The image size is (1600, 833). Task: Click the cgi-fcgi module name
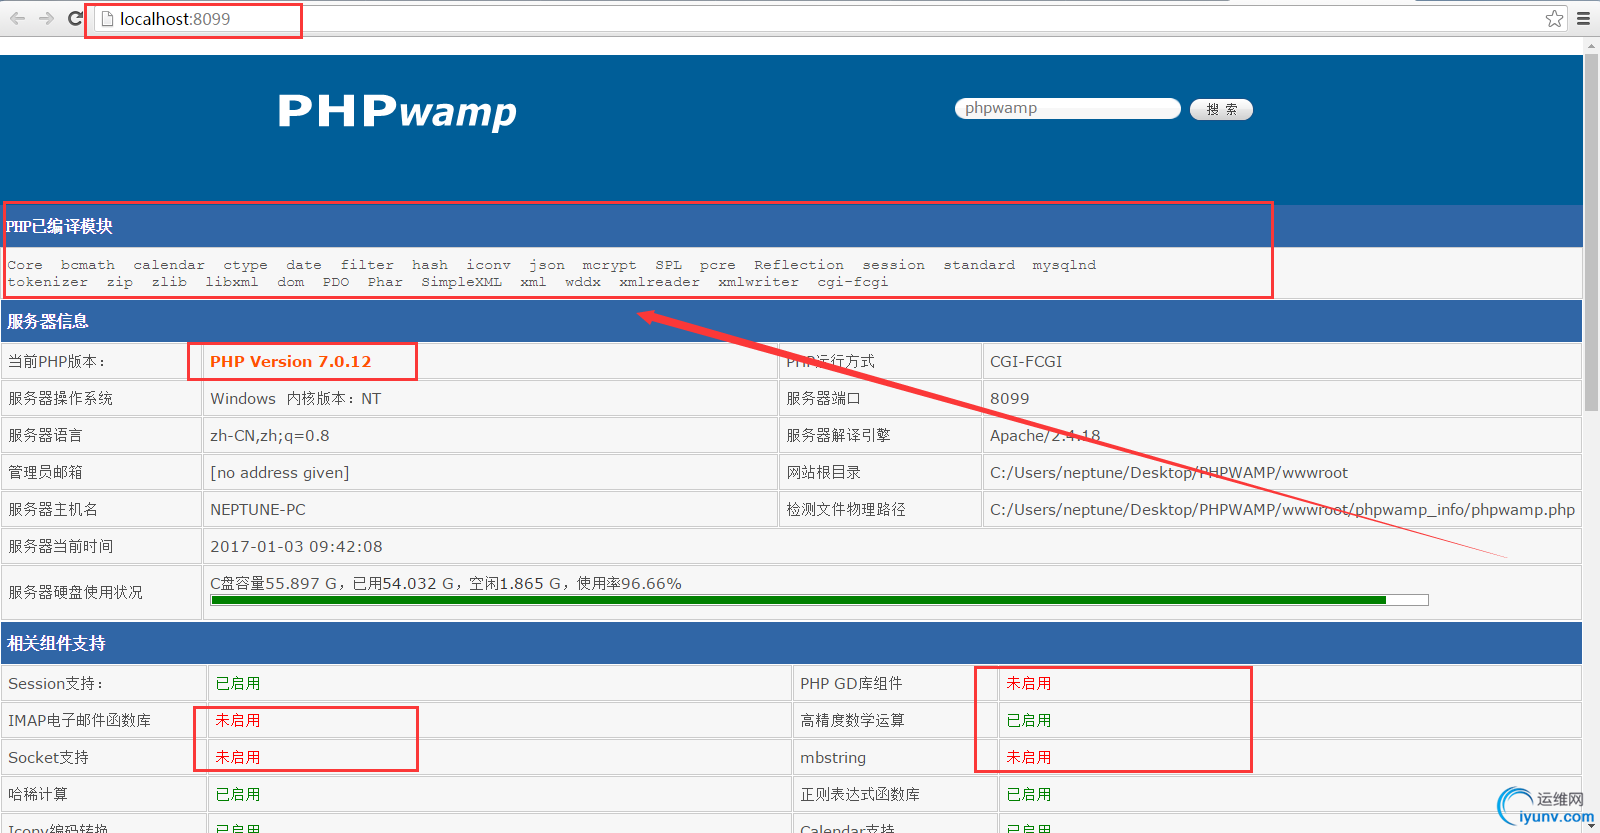(x=852, y=282)
